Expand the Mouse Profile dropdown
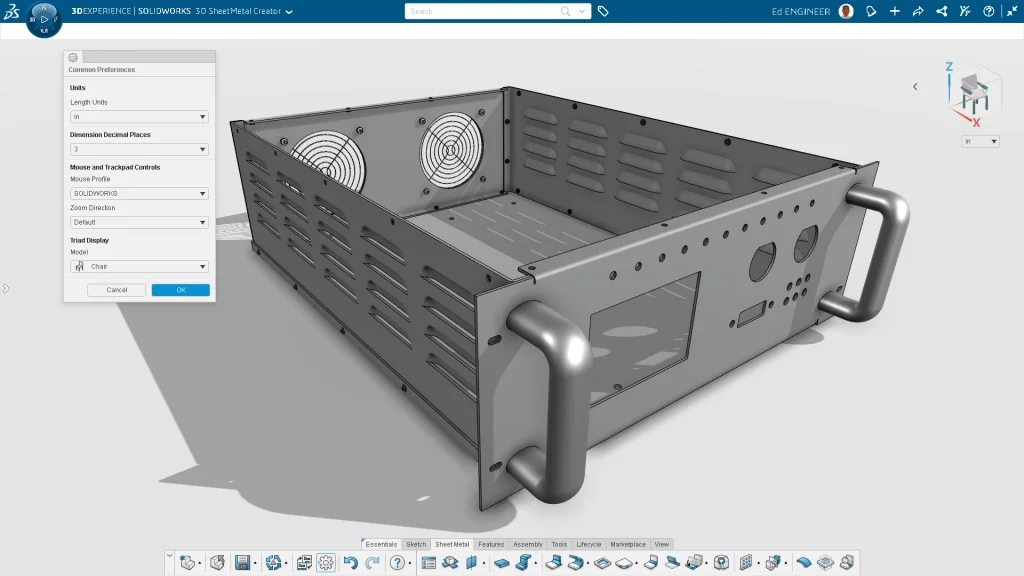 (139, 193)
